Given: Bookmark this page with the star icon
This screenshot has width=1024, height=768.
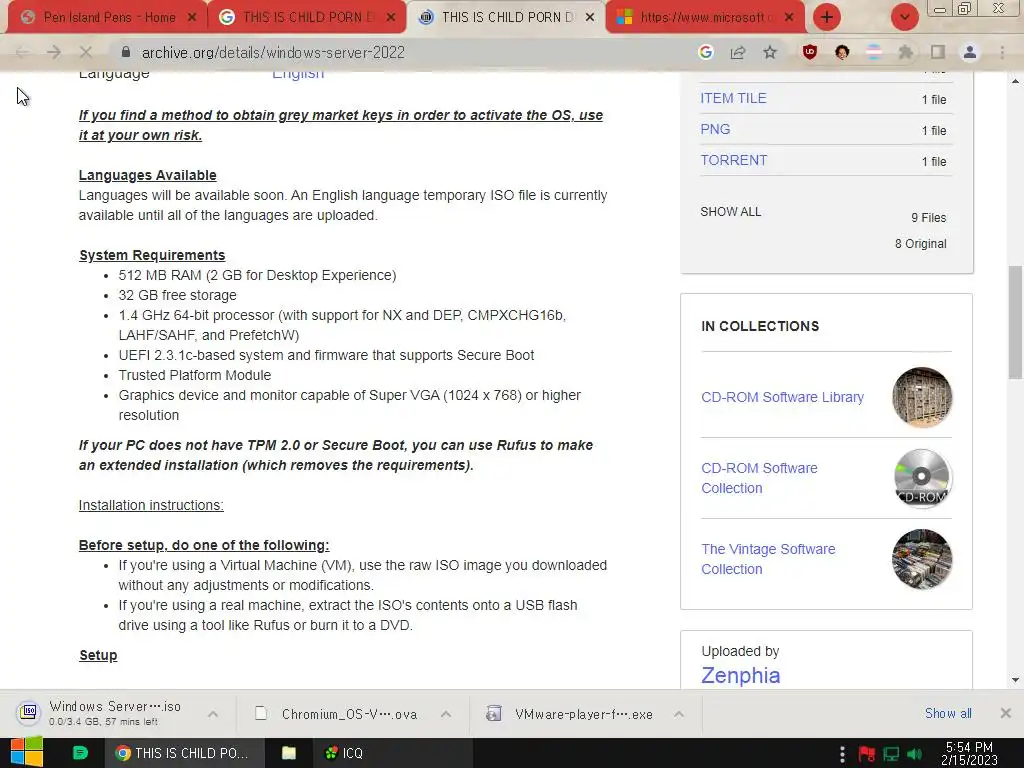Looking at the screenshot, I should pyautogui.click(x=770, y=52).
